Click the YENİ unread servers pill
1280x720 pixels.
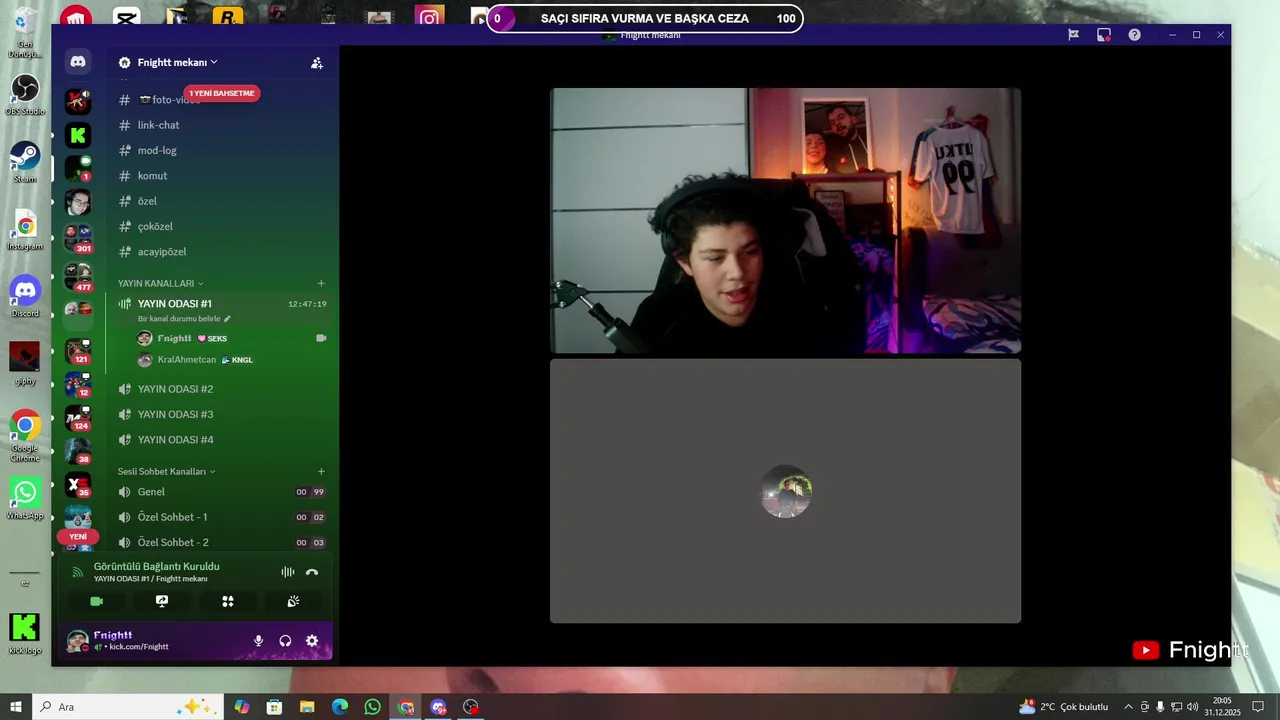(78, 537)
